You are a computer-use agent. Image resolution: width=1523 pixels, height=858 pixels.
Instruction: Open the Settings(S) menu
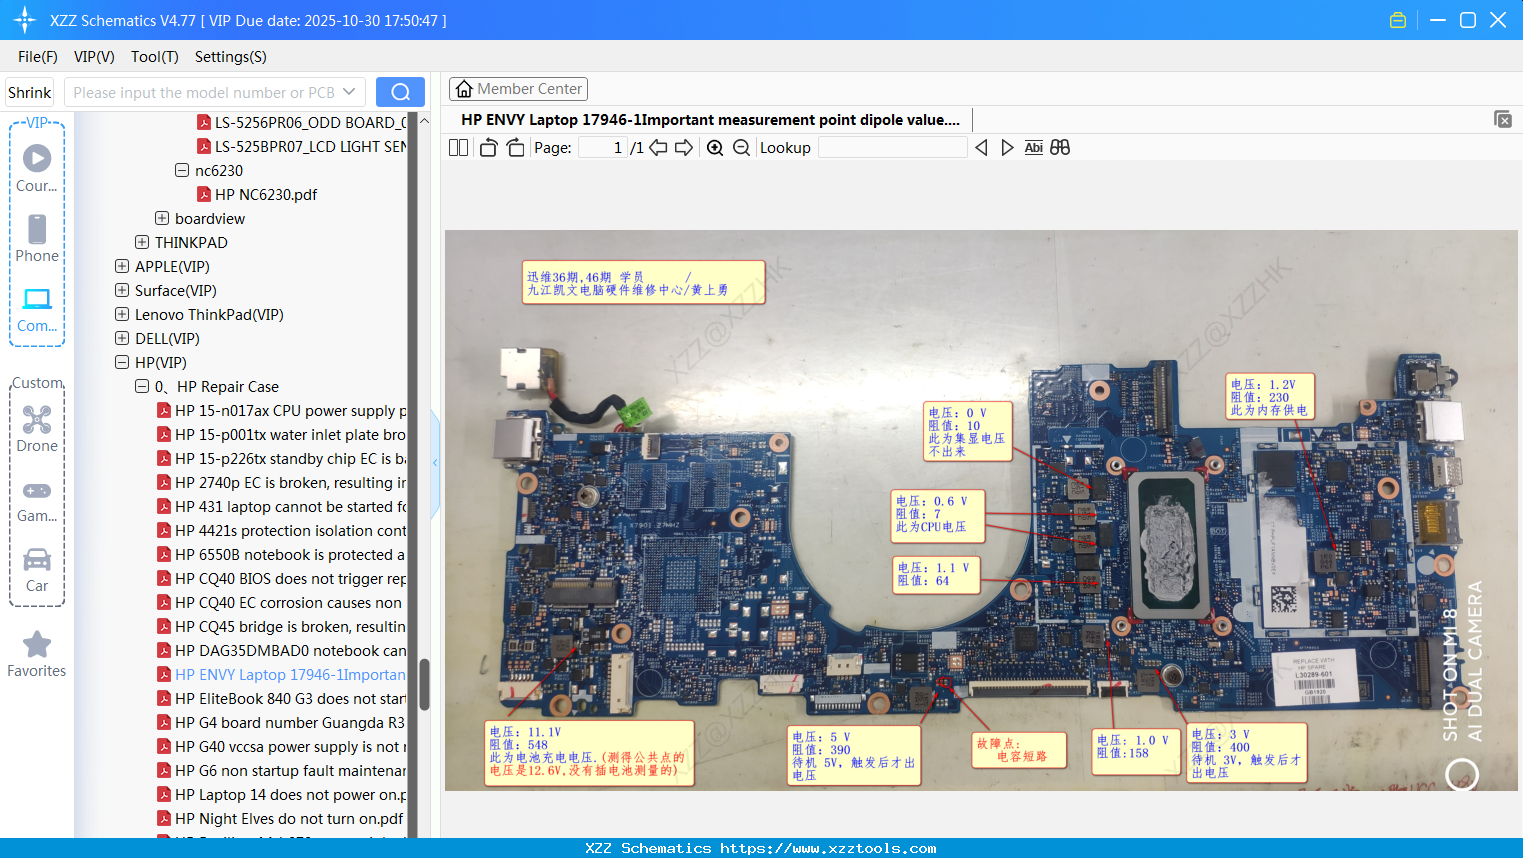click(231, 57)
